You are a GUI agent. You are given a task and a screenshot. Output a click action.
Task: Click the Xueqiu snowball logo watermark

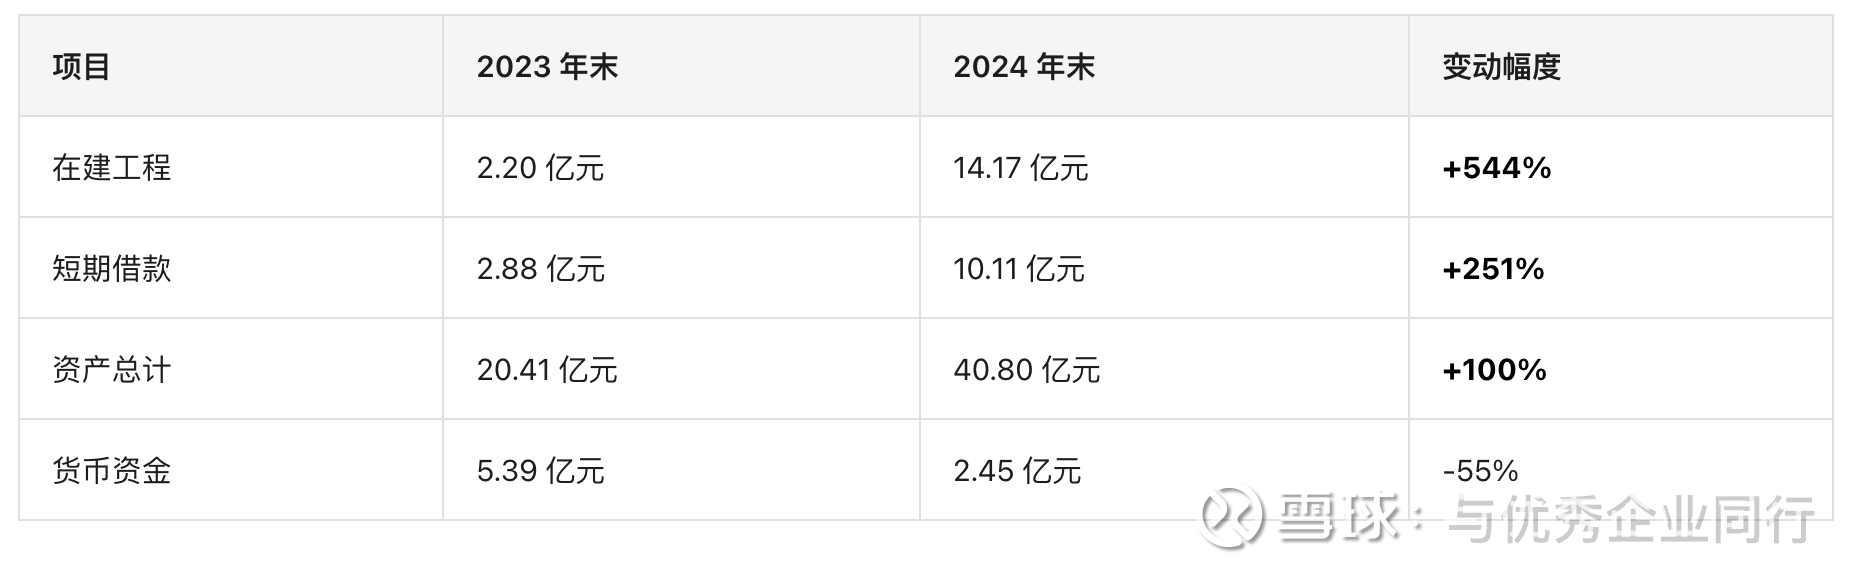tap(1232, 518)
